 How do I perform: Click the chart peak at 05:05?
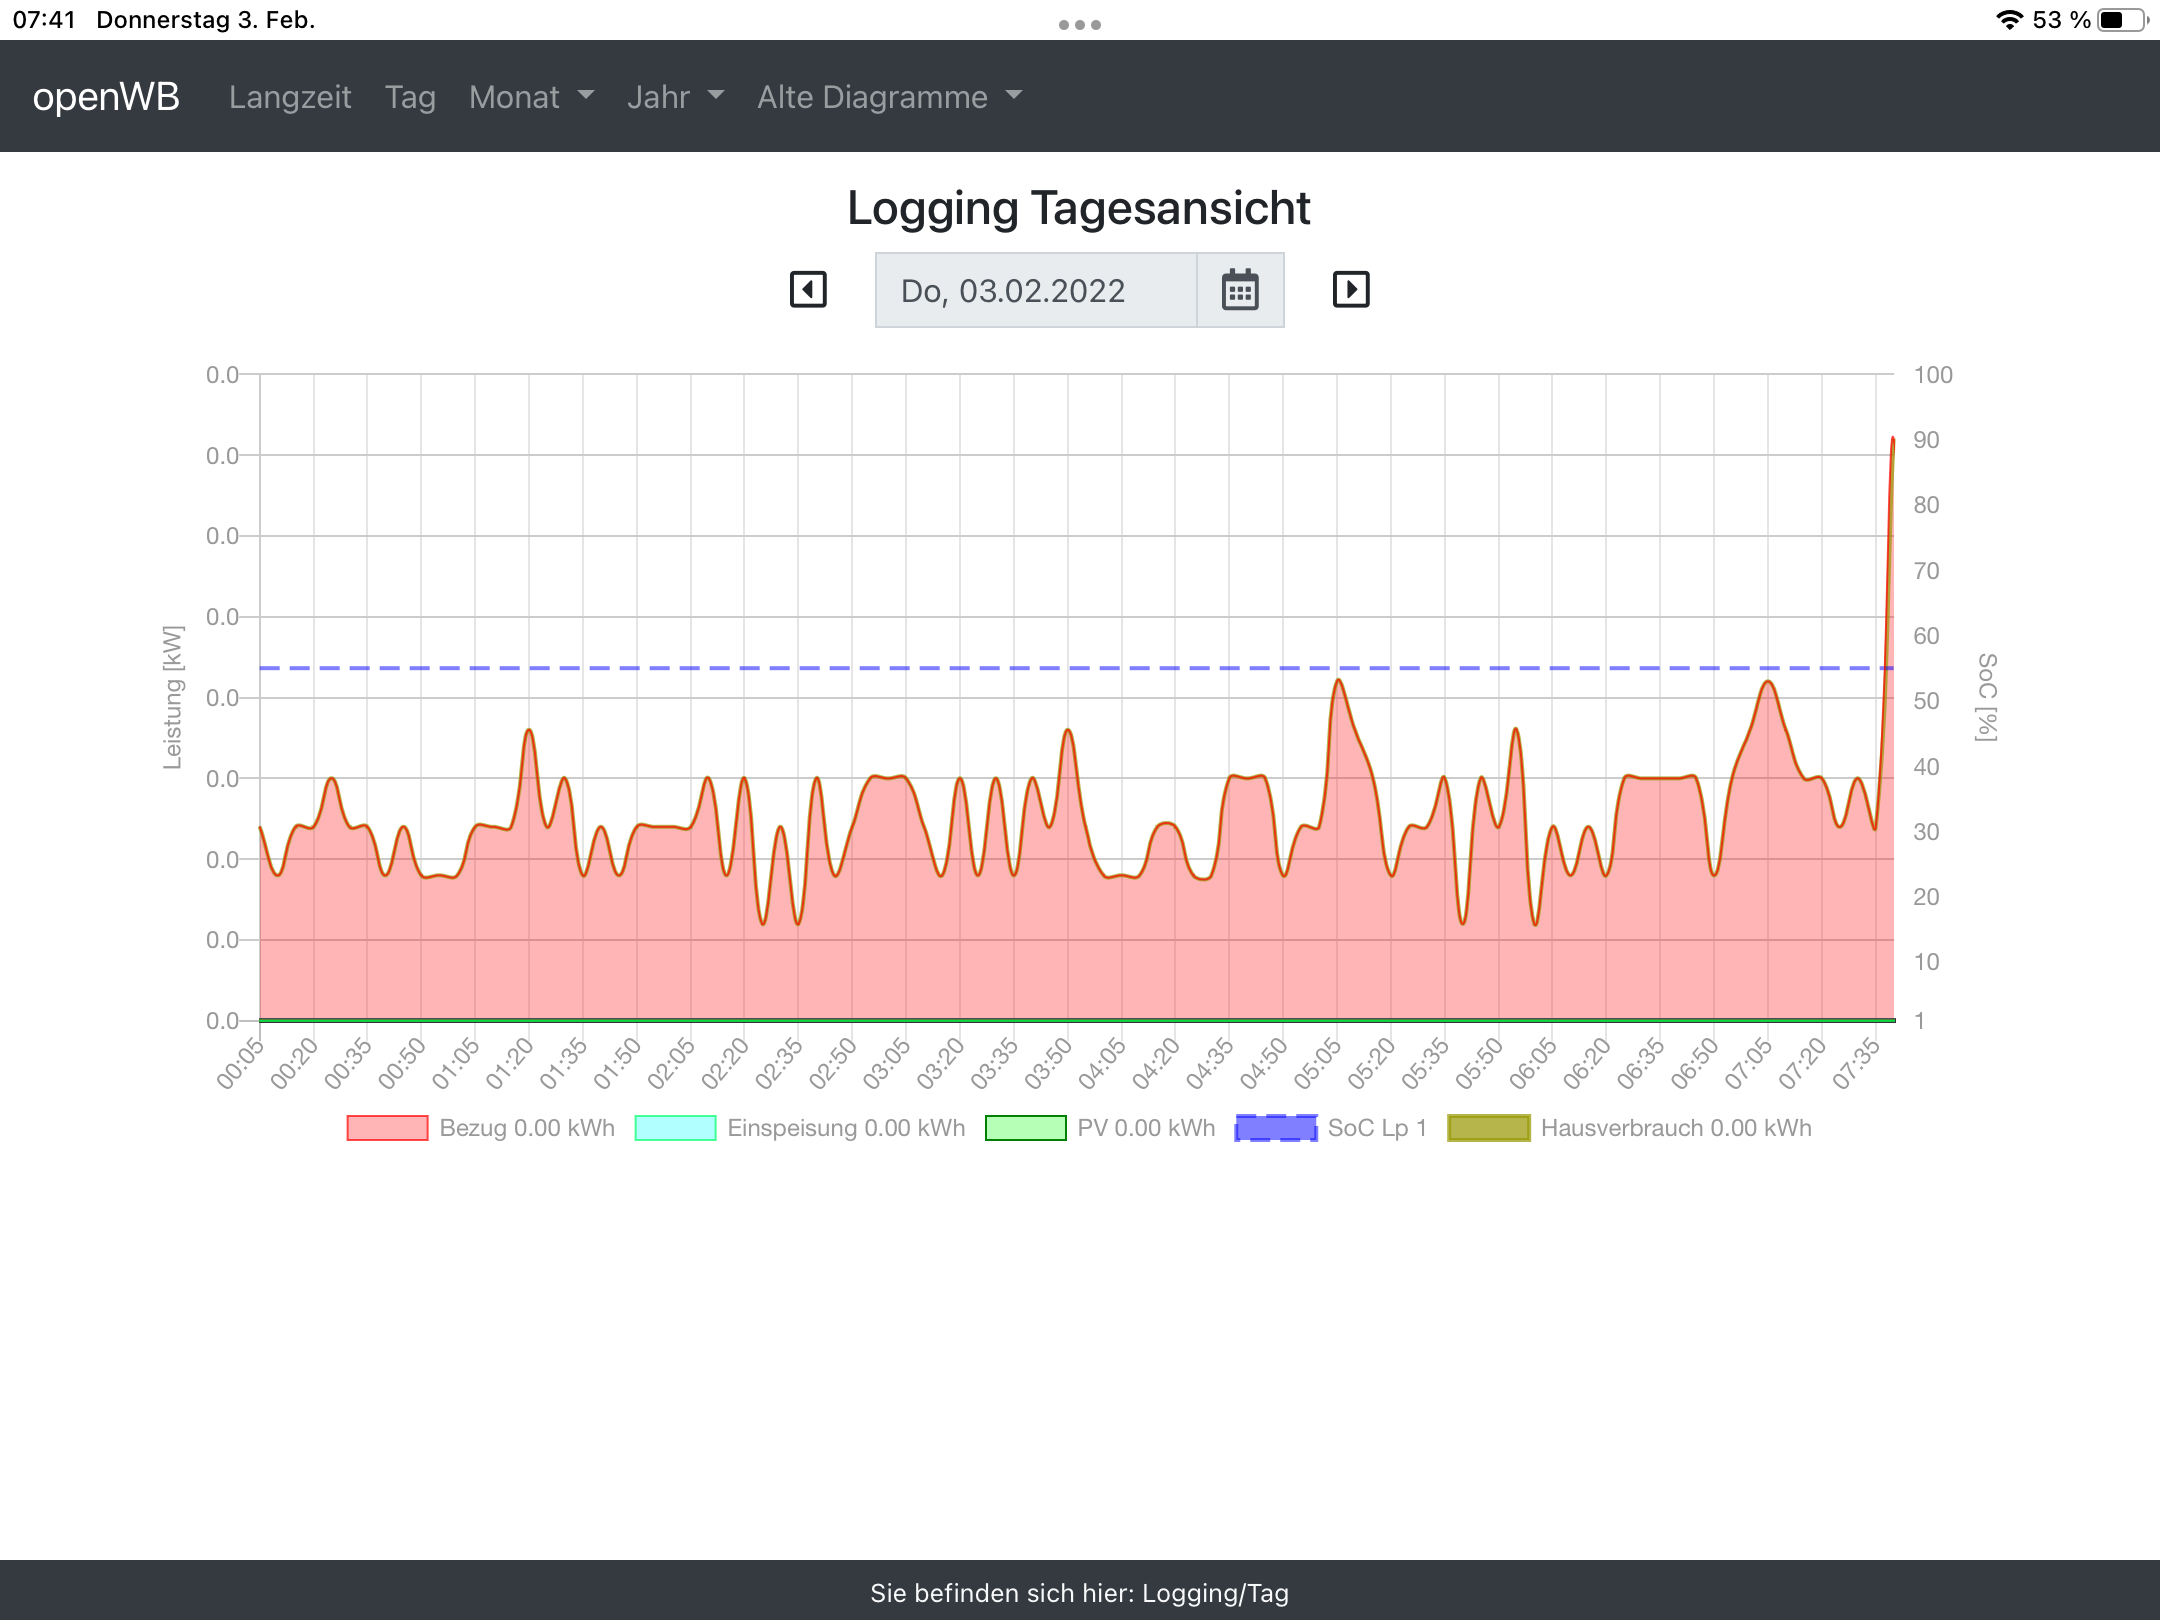1338,682
